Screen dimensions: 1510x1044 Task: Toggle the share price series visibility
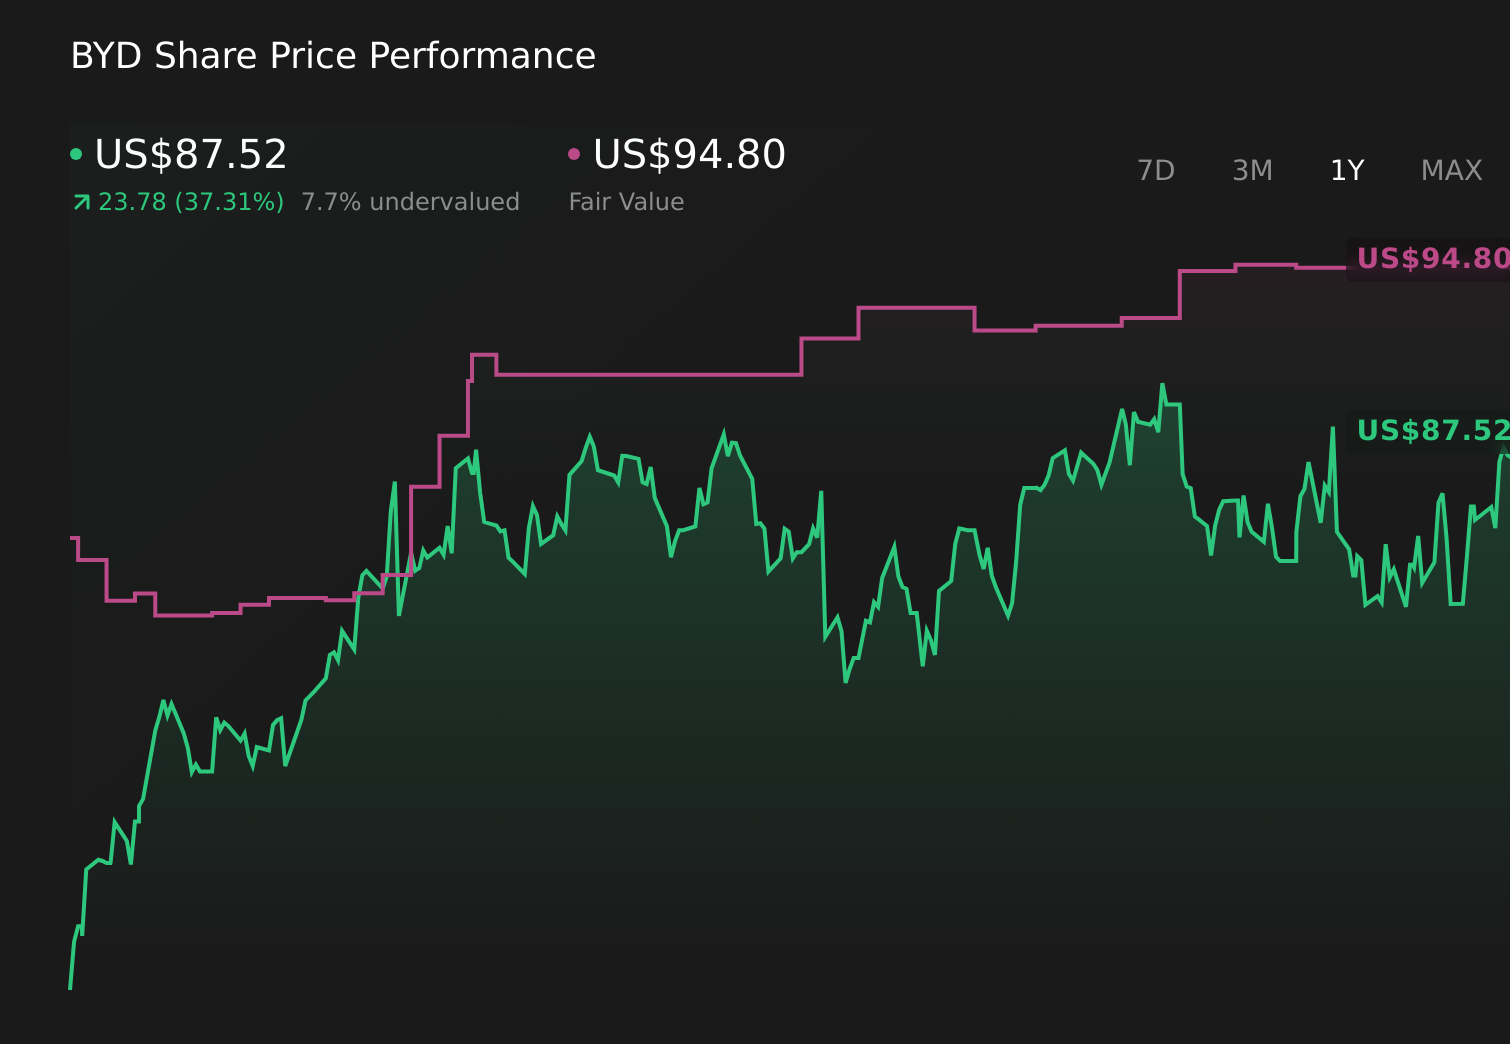tap(76, 153)
